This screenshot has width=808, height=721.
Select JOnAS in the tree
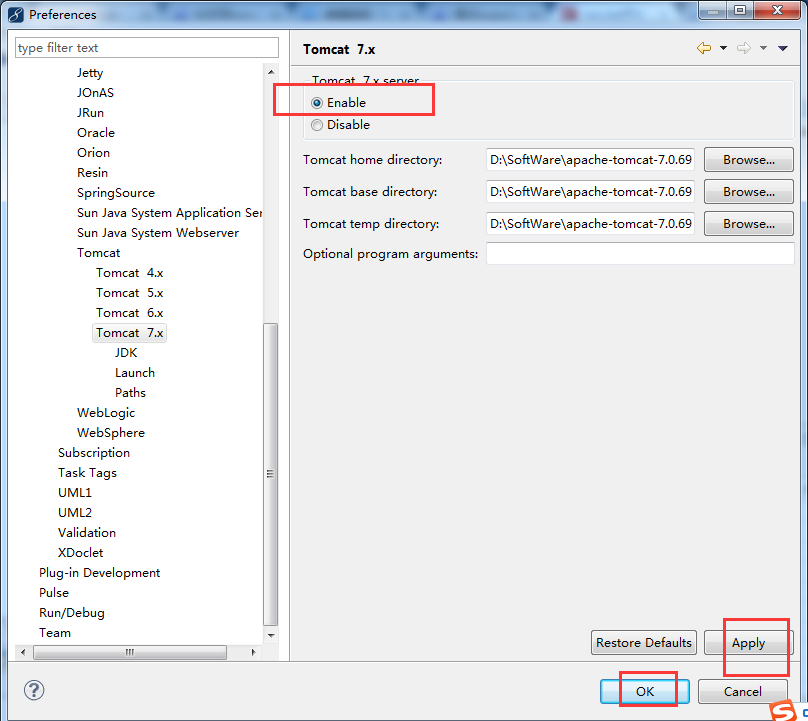(x=95, y=93)
